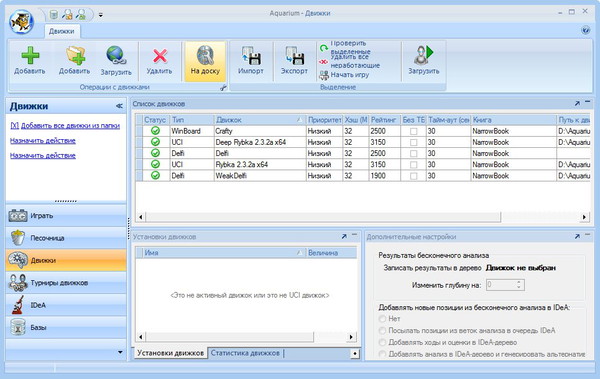The image size is (600, 379).
Task: Click the Экспорт icon in ribbon
Action: click(x=295, y=56)
